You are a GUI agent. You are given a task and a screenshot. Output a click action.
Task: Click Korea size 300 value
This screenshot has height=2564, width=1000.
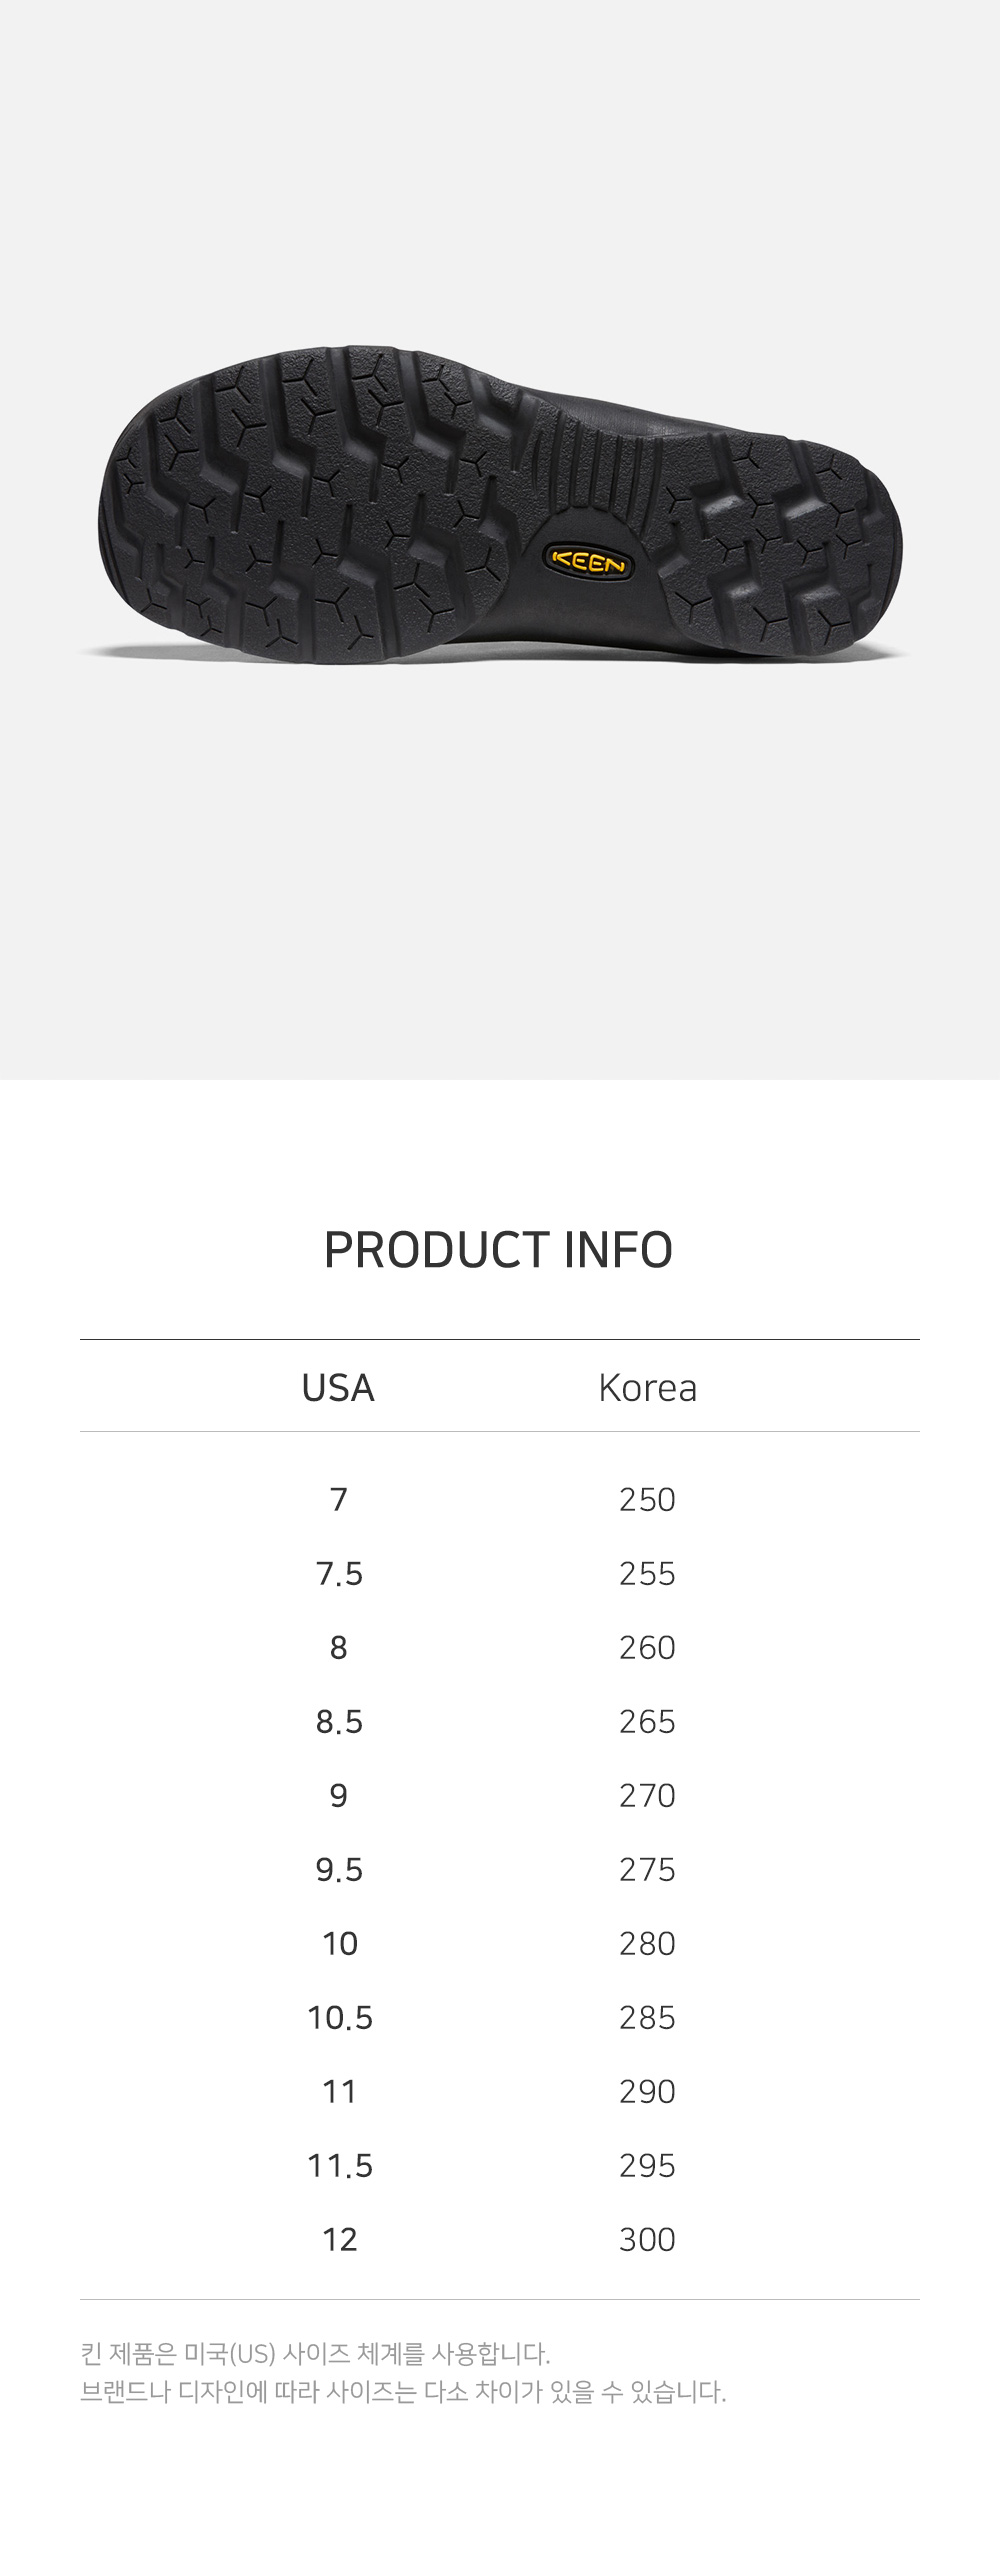[647, 2239]
